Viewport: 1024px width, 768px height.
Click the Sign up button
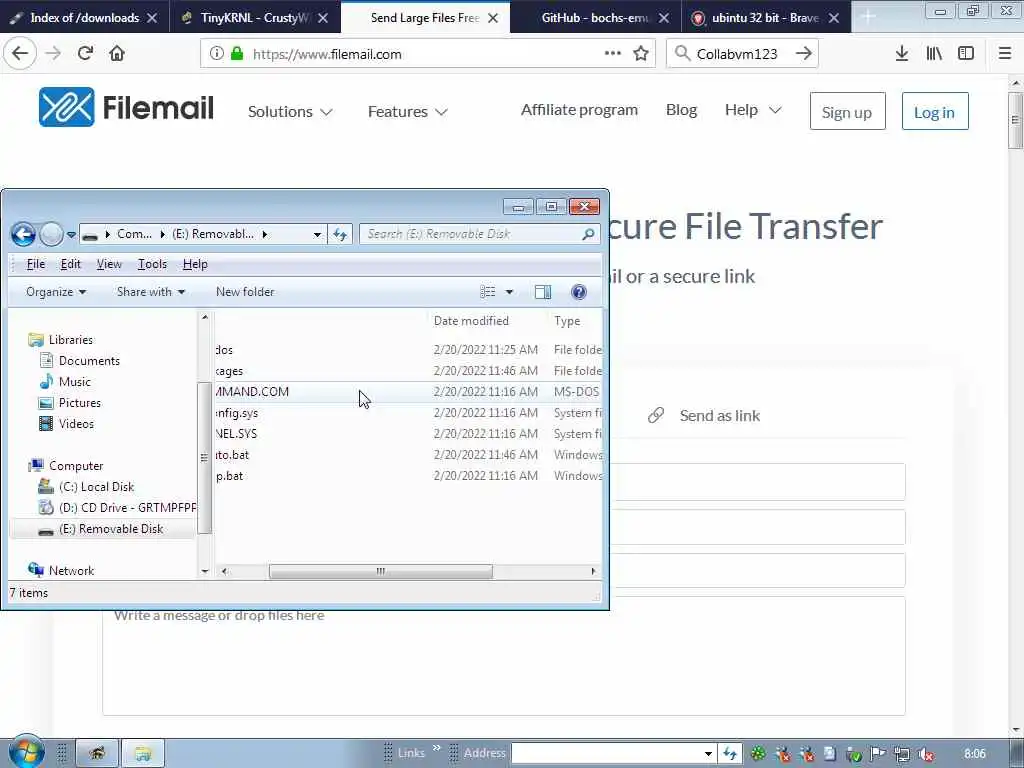click(847, 112)
